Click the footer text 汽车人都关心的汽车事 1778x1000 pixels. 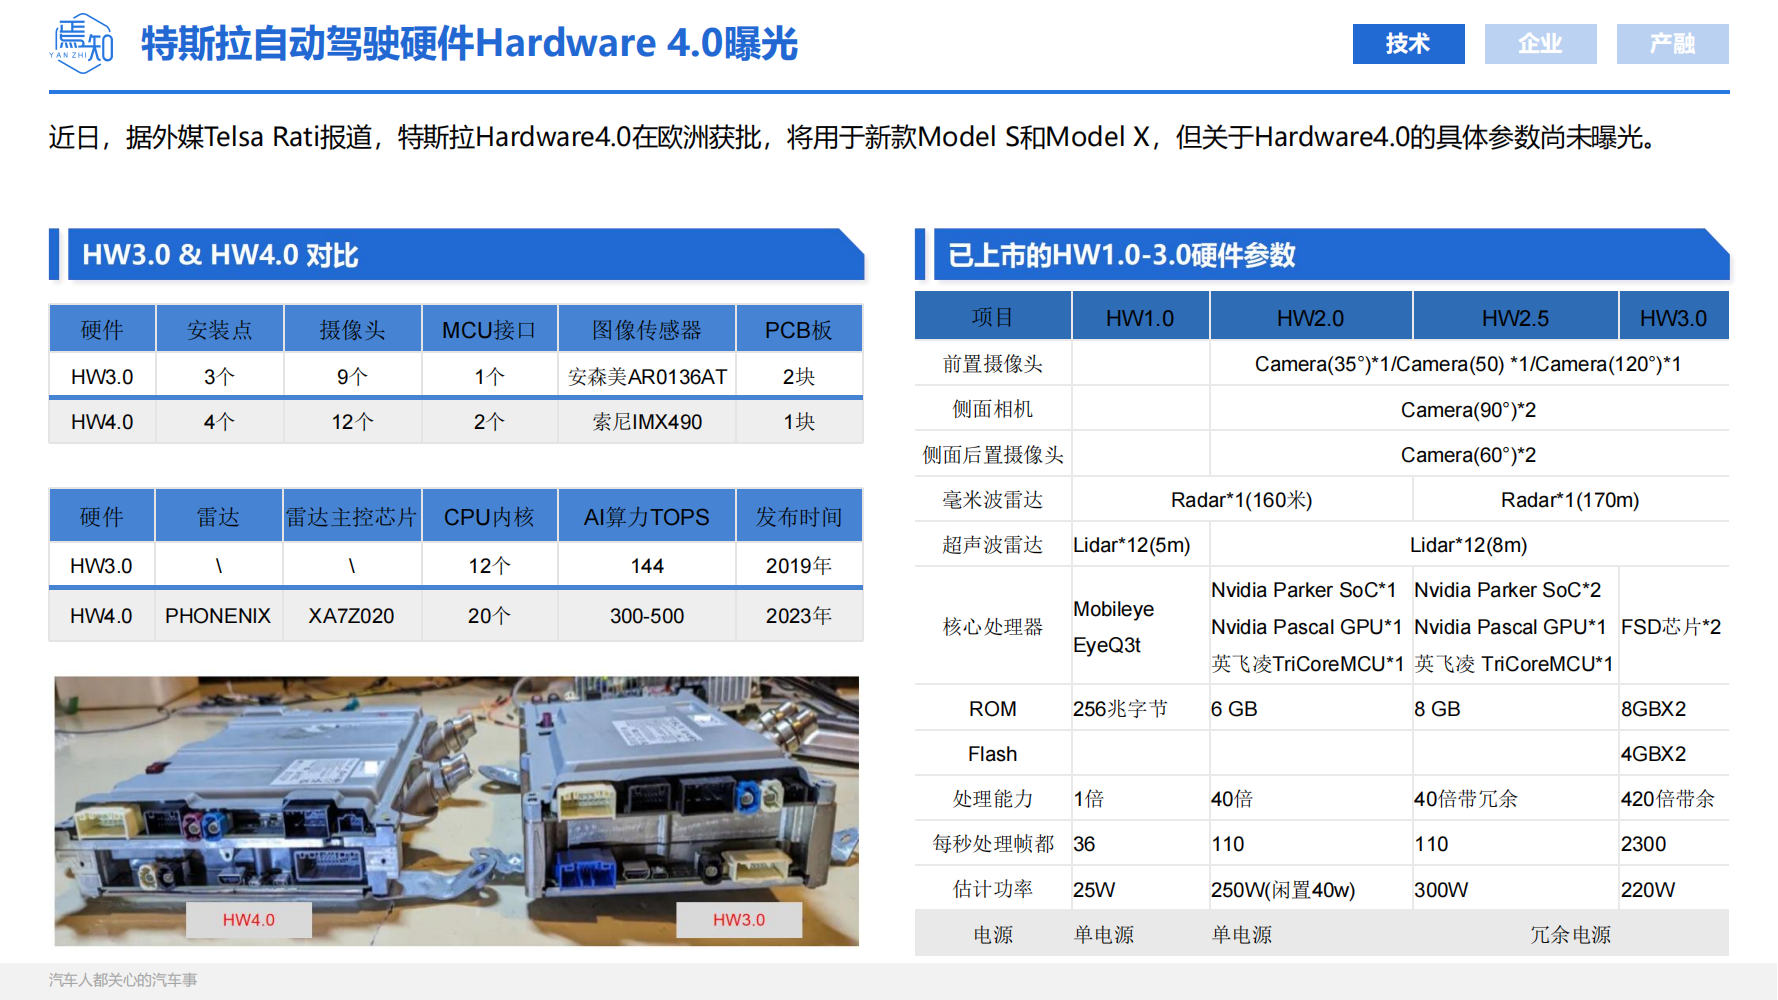coord(123,980)
